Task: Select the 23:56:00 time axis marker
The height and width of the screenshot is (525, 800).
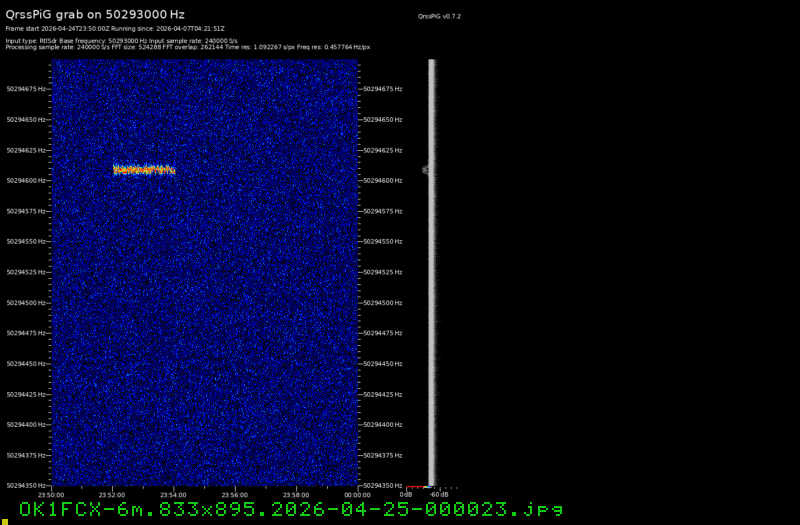Action: (x=234, y=494)
